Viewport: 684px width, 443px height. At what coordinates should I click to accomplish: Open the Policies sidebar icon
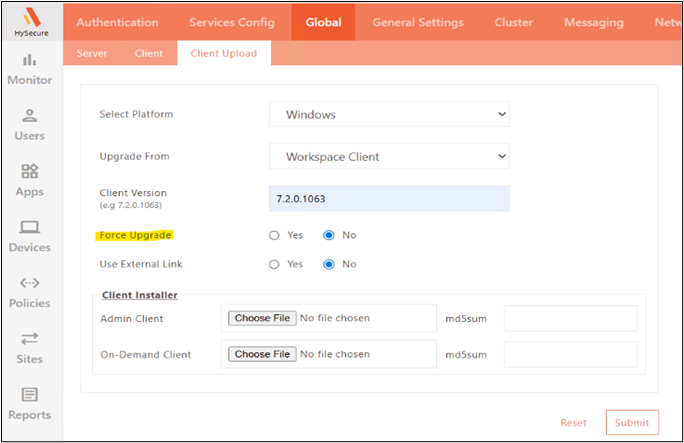tap(29, 283)
